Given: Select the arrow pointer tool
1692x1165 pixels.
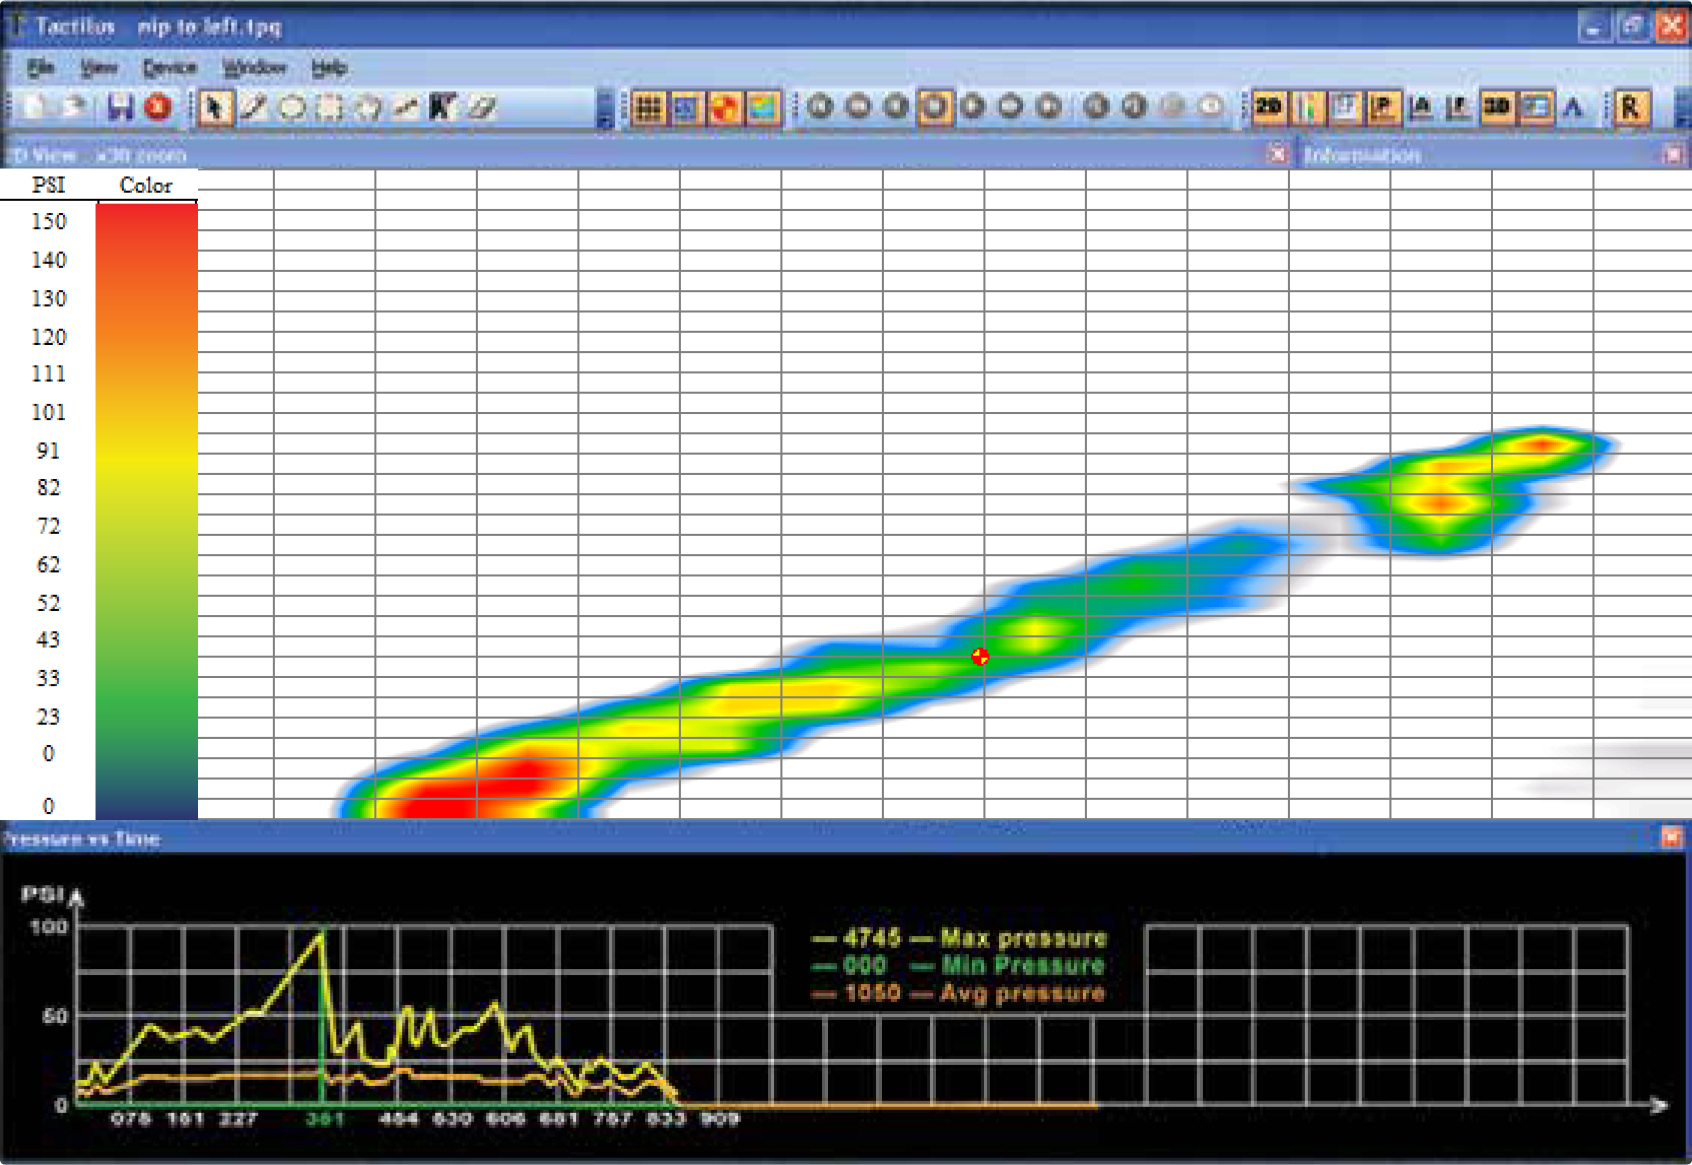Looking at the screenshot, I should point(213,107).
